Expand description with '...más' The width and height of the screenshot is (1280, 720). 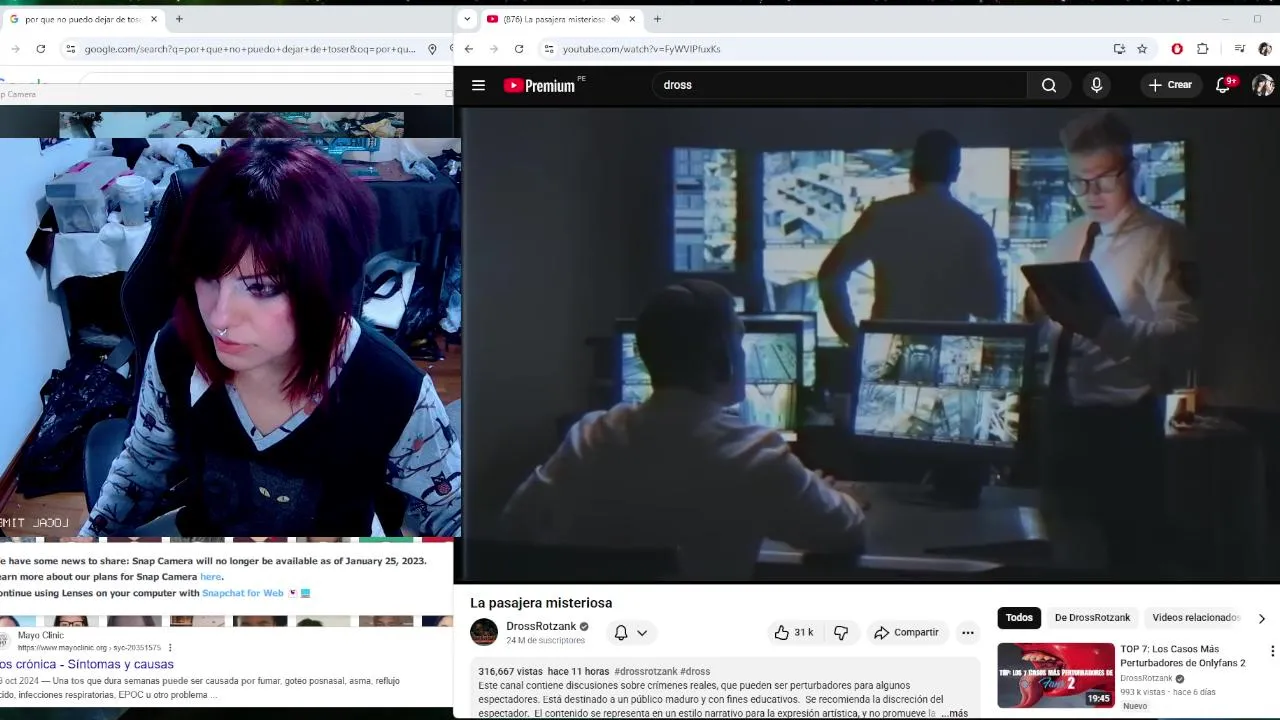[955, 713]
